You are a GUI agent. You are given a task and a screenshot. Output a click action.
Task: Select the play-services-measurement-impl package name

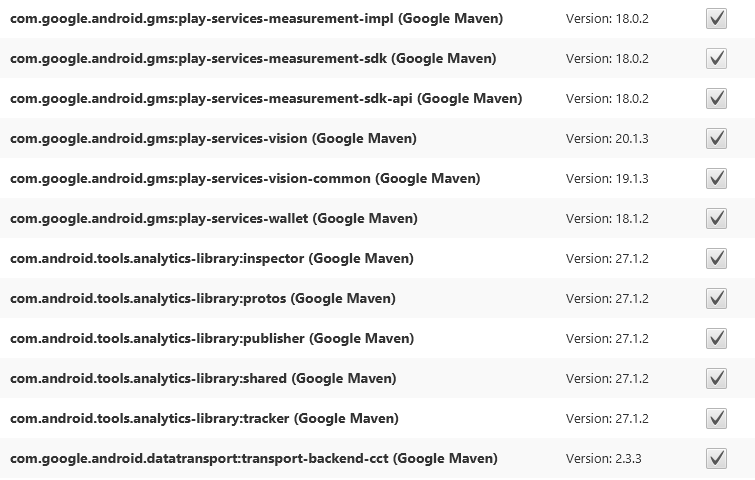pyautogui.click(x=257, y=19)
